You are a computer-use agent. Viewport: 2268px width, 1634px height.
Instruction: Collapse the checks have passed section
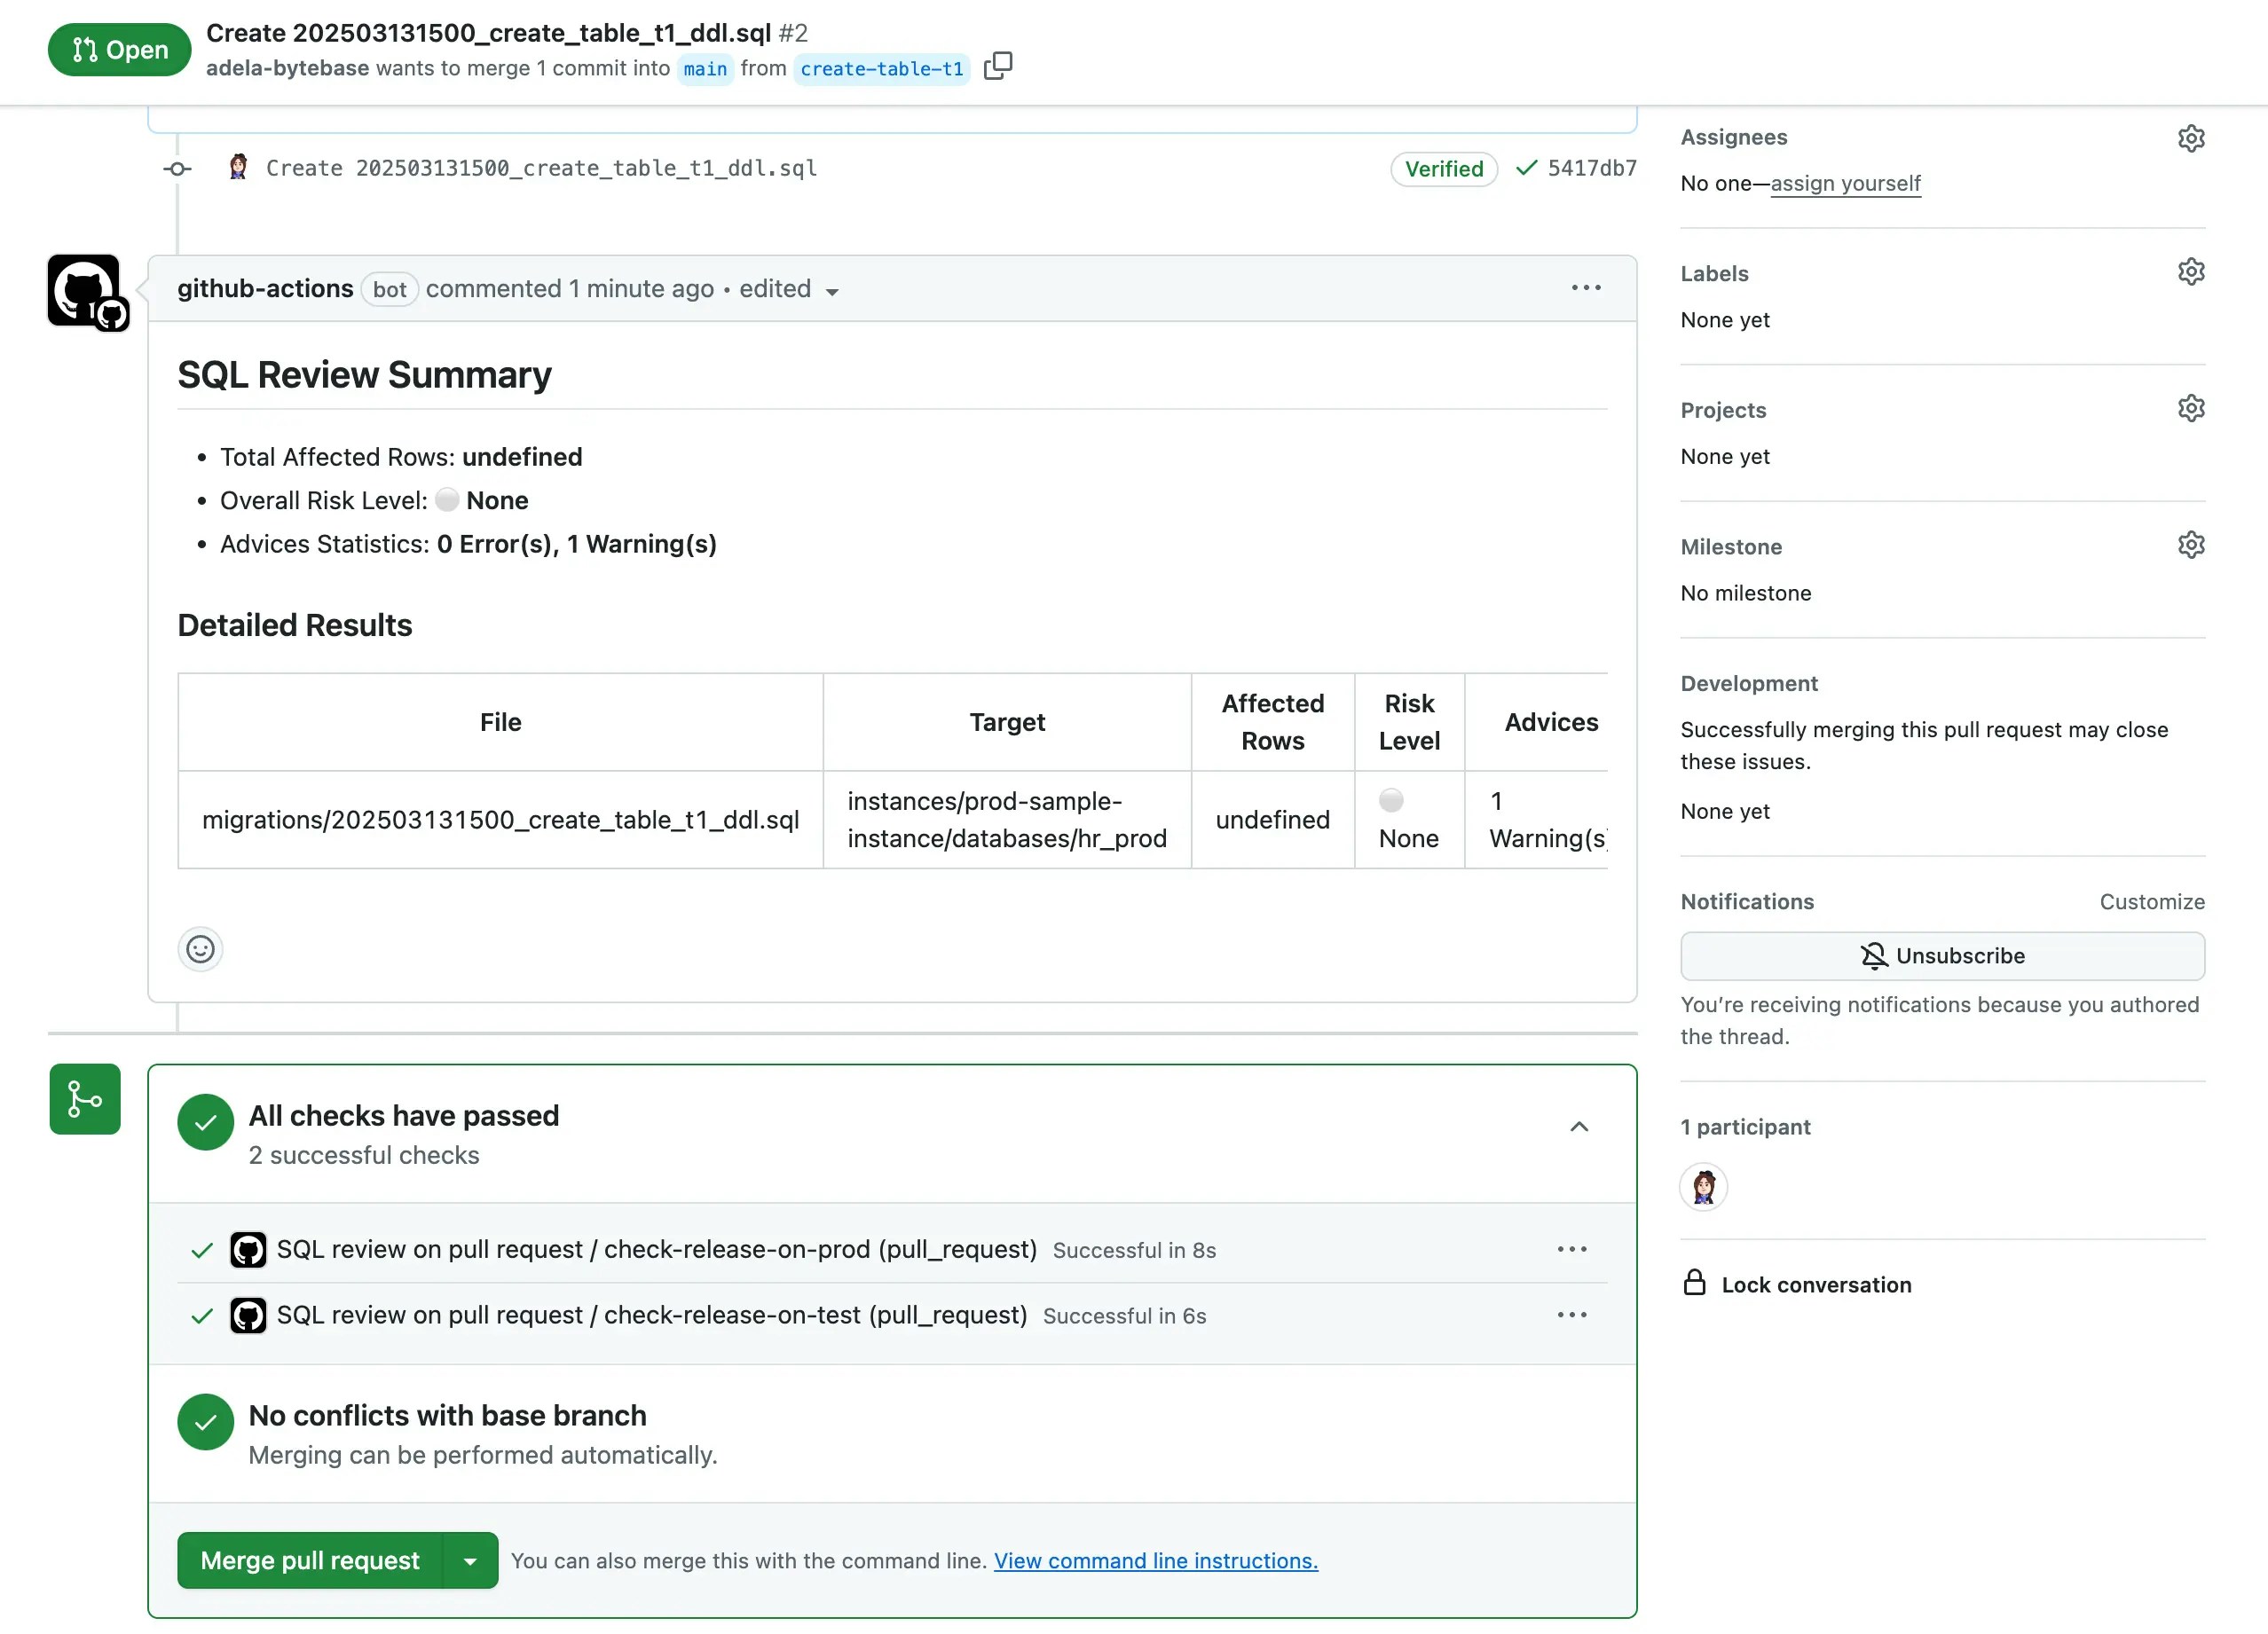pyautogui.click(x=1579, y=1127)
